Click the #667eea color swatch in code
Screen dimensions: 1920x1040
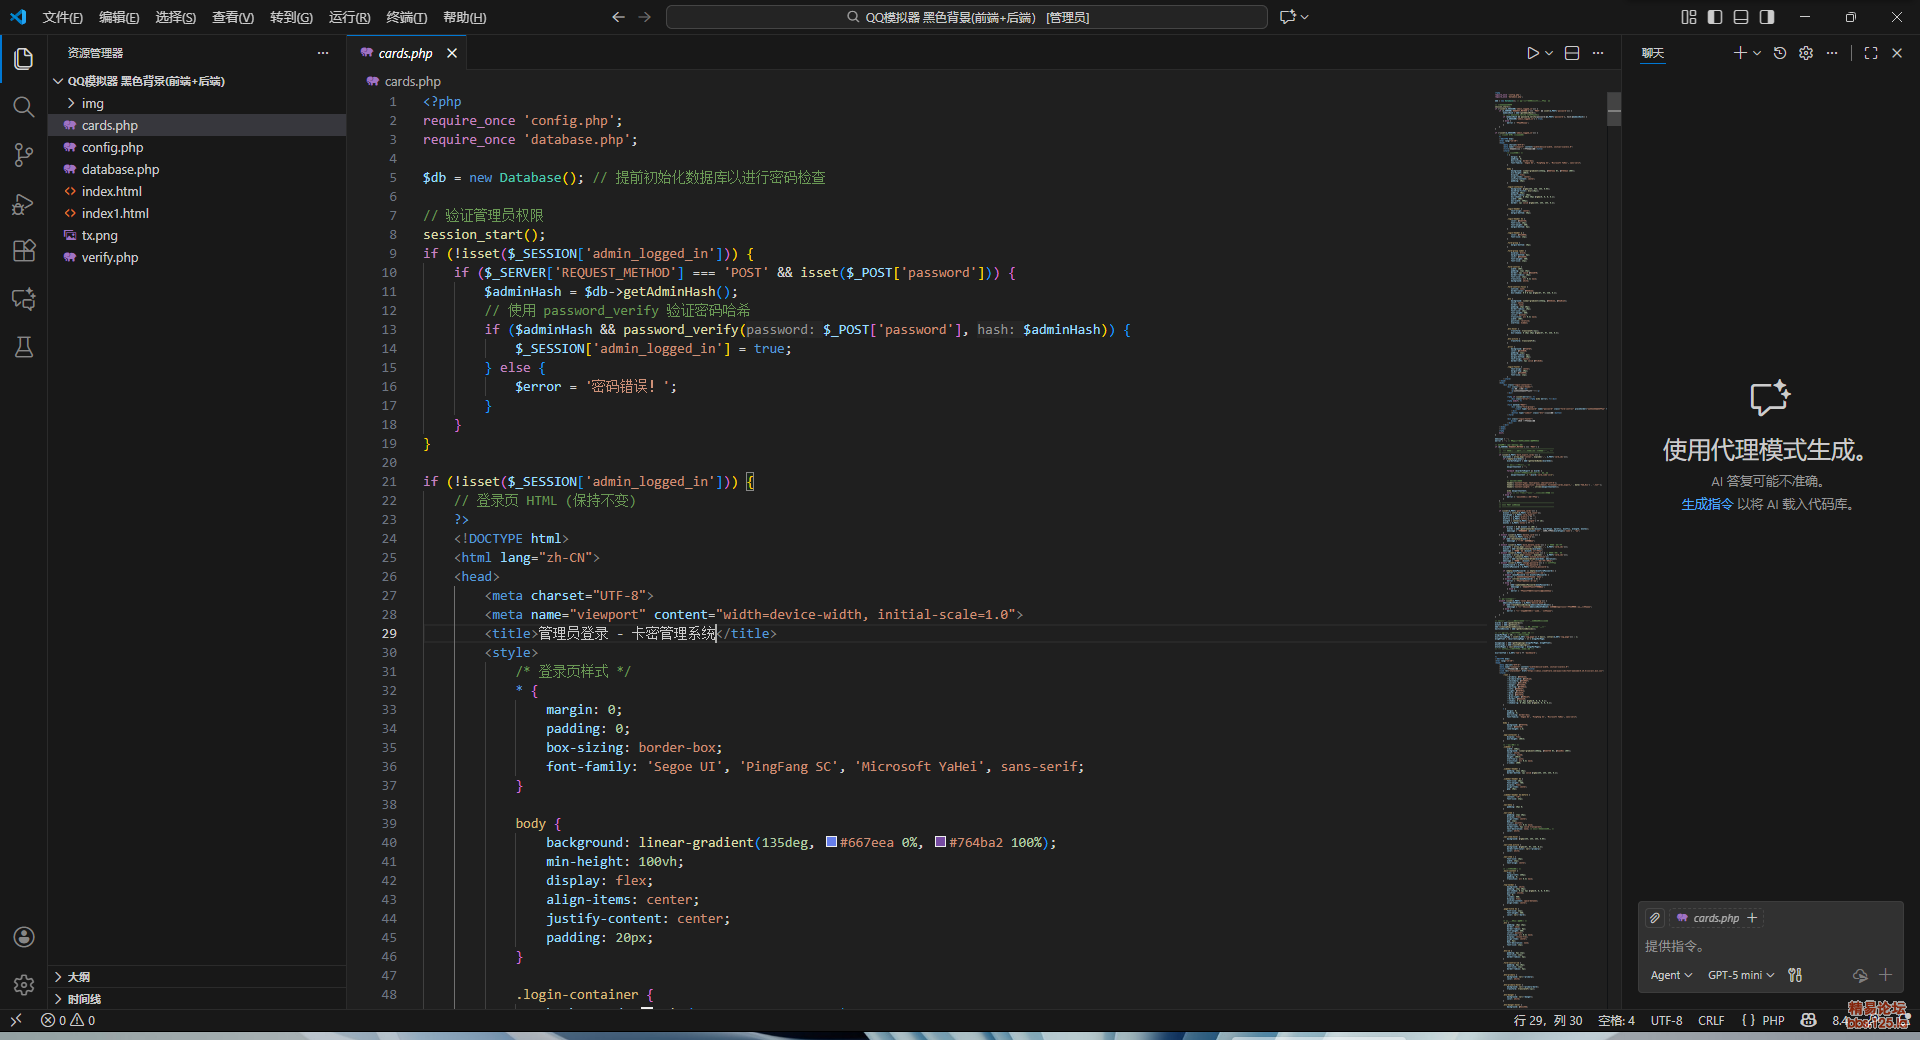[831, 842]
